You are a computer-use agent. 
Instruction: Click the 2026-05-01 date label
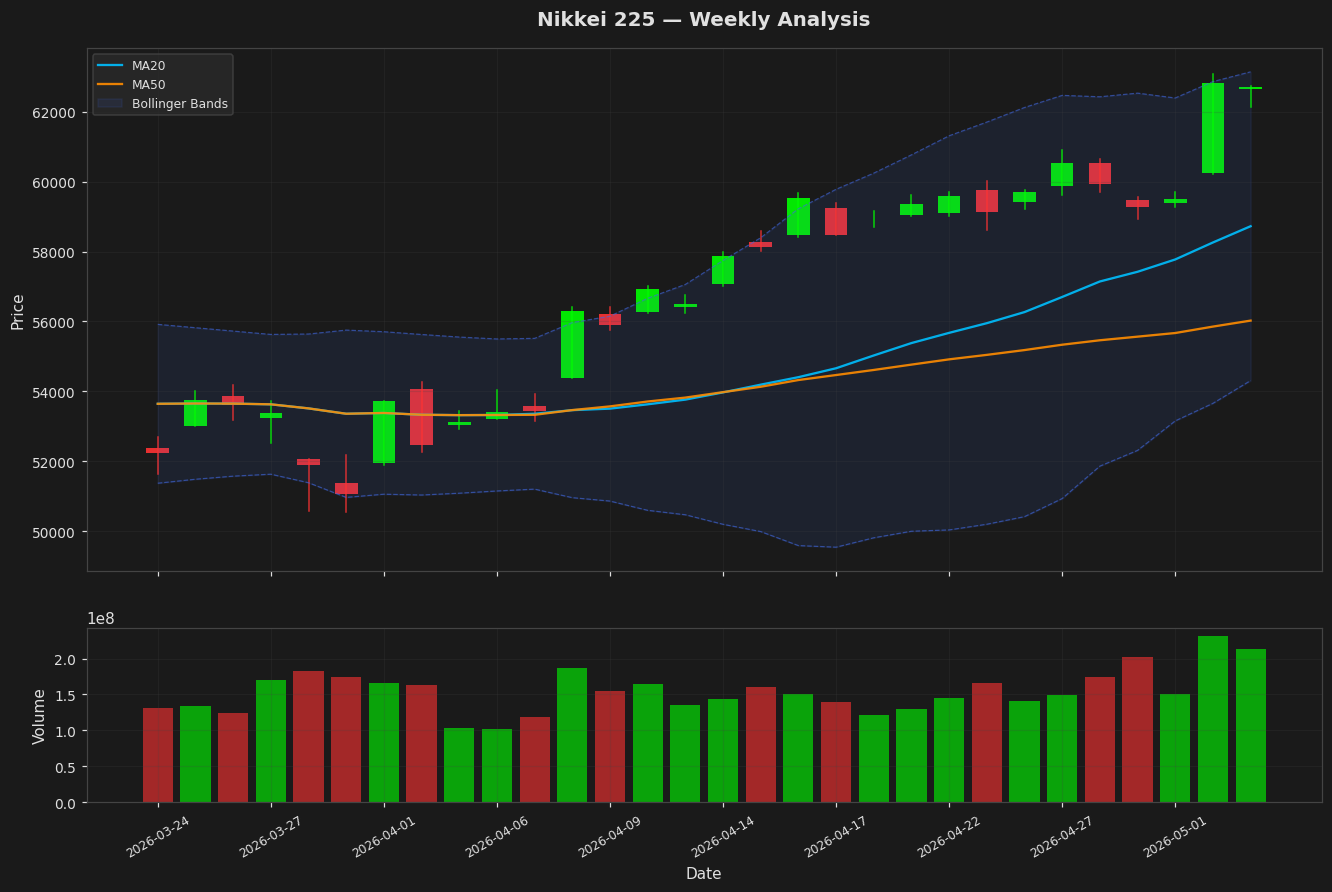tap(1174, 837)
